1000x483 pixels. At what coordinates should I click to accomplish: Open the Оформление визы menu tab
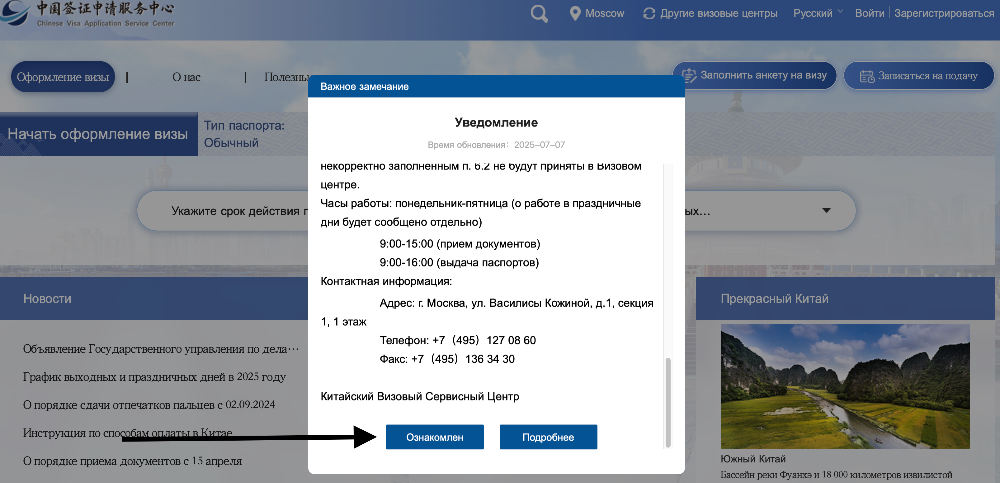[x=62, y=77]
